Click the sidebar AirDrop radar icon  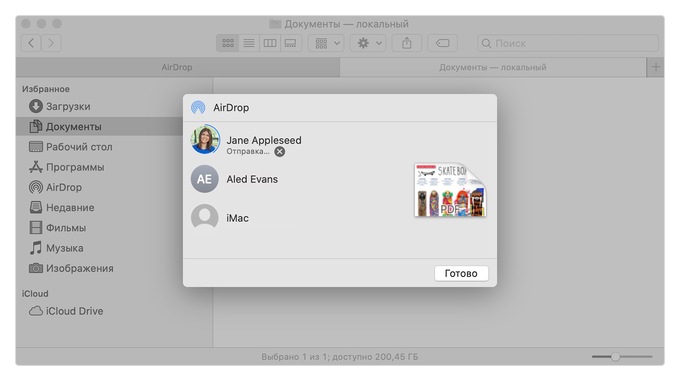pos(36,187)
